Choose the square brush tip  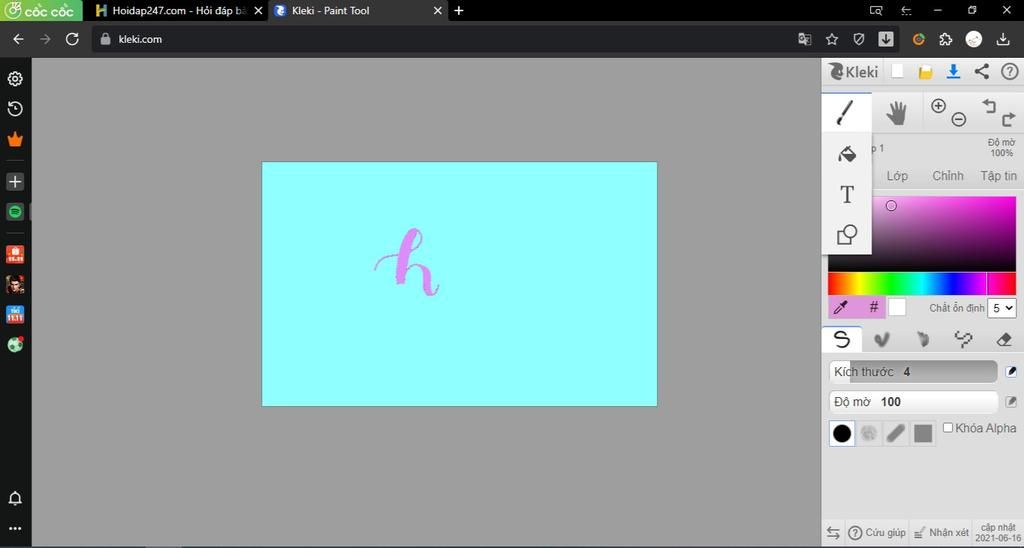click(x=923, y=433)
